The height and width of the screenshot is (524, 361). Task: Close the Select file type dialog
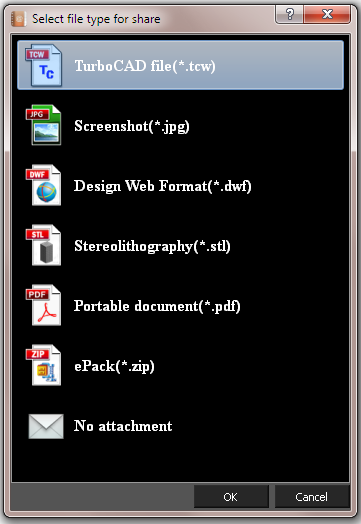327,14
